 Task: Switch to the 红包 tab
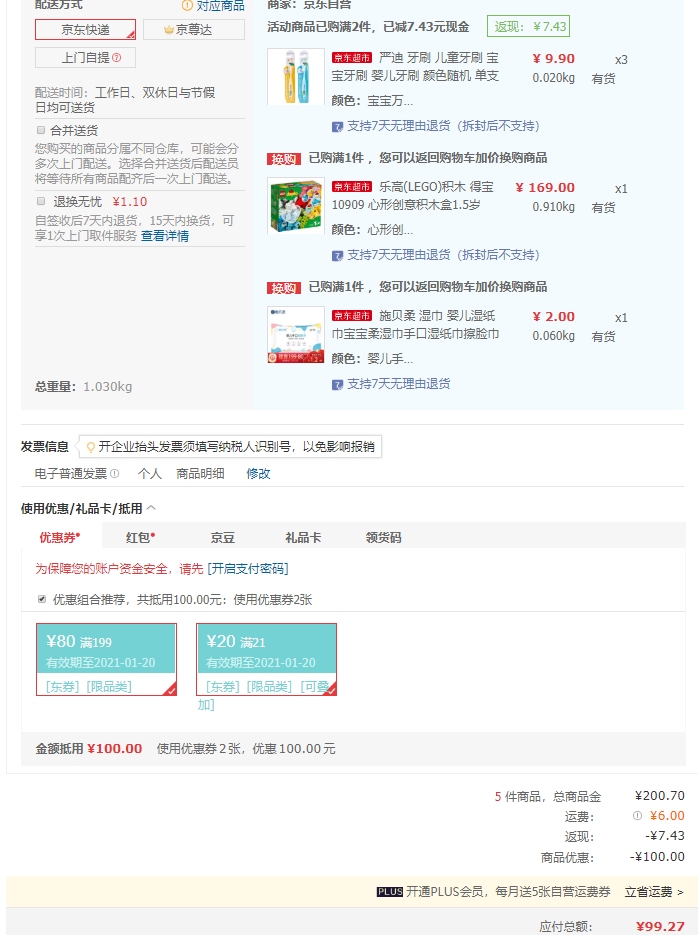(141, 537)
